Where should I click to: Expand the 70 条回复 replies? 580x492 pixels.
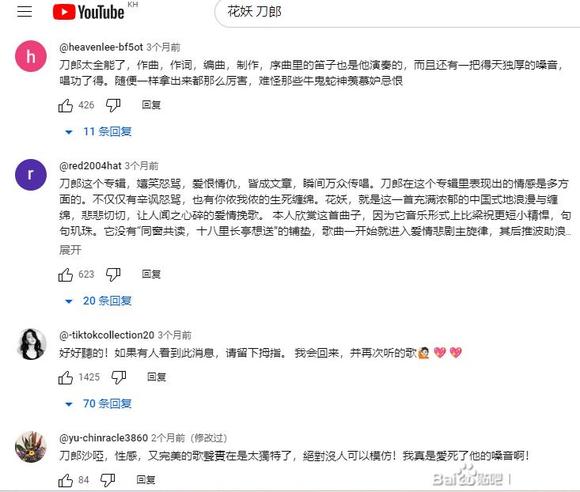click(98, 404)
